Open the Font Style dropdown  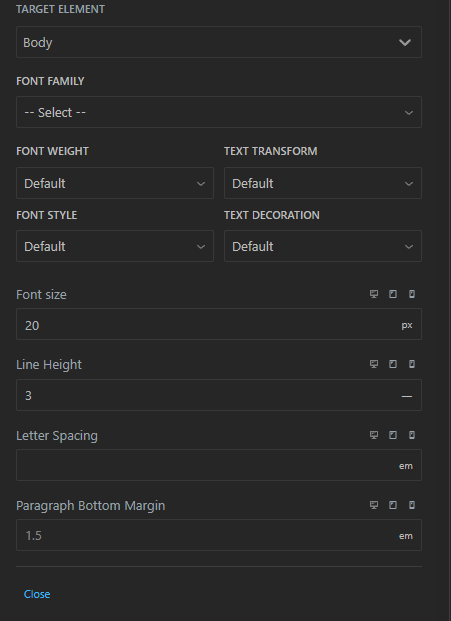tap(115, 246)
